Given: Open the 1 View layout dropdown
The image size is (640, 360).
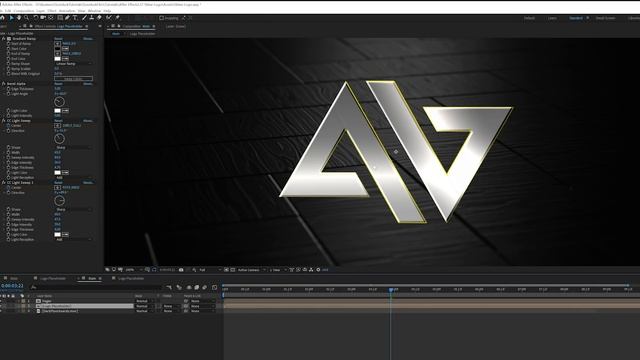Looking at the screenshot, I should pyautogui.click(x=277, y=270).
